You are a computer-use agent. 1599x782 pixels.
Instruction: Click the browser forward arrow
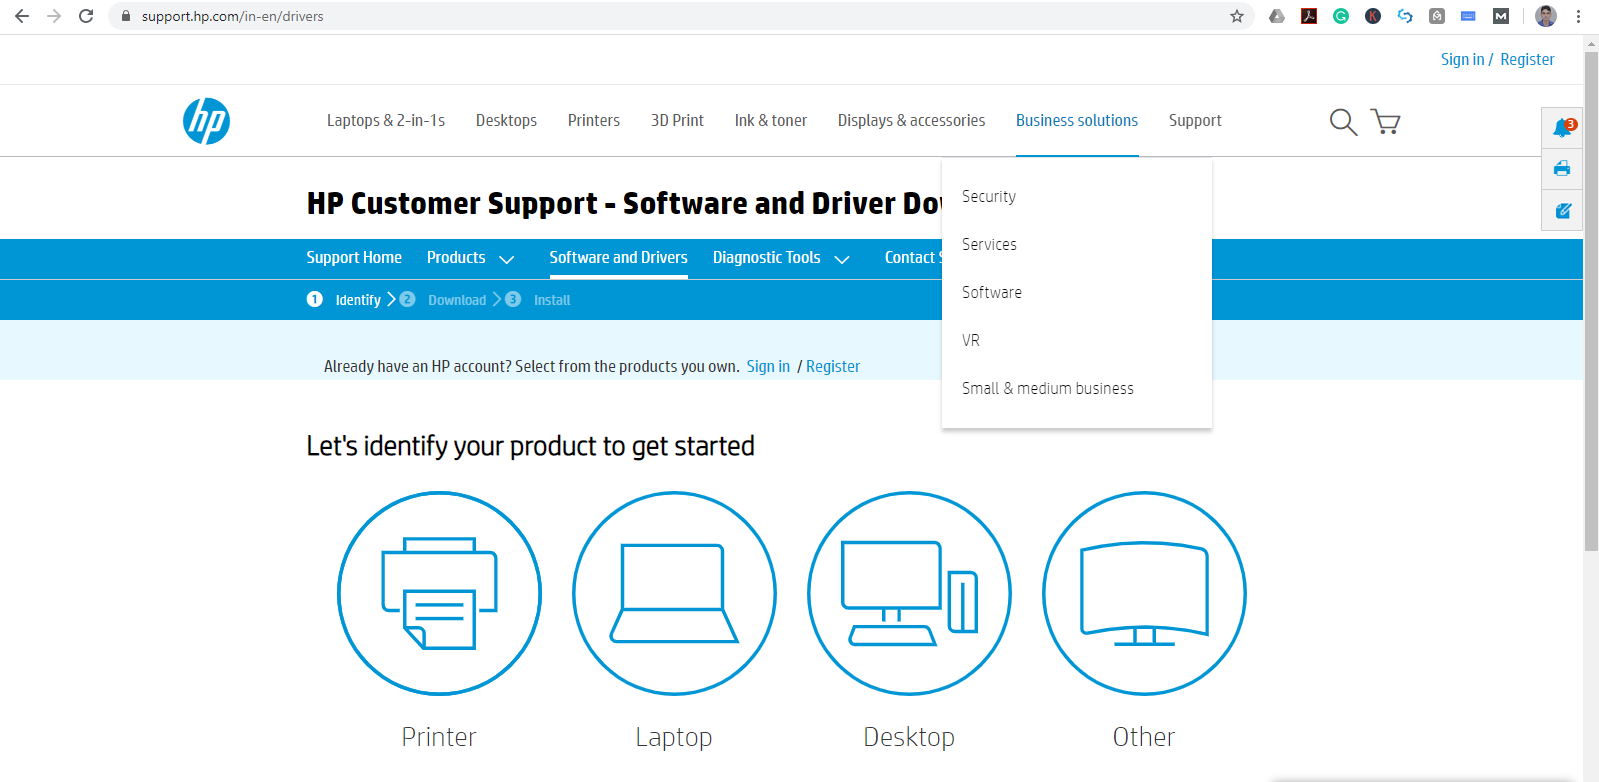[54, 16]
